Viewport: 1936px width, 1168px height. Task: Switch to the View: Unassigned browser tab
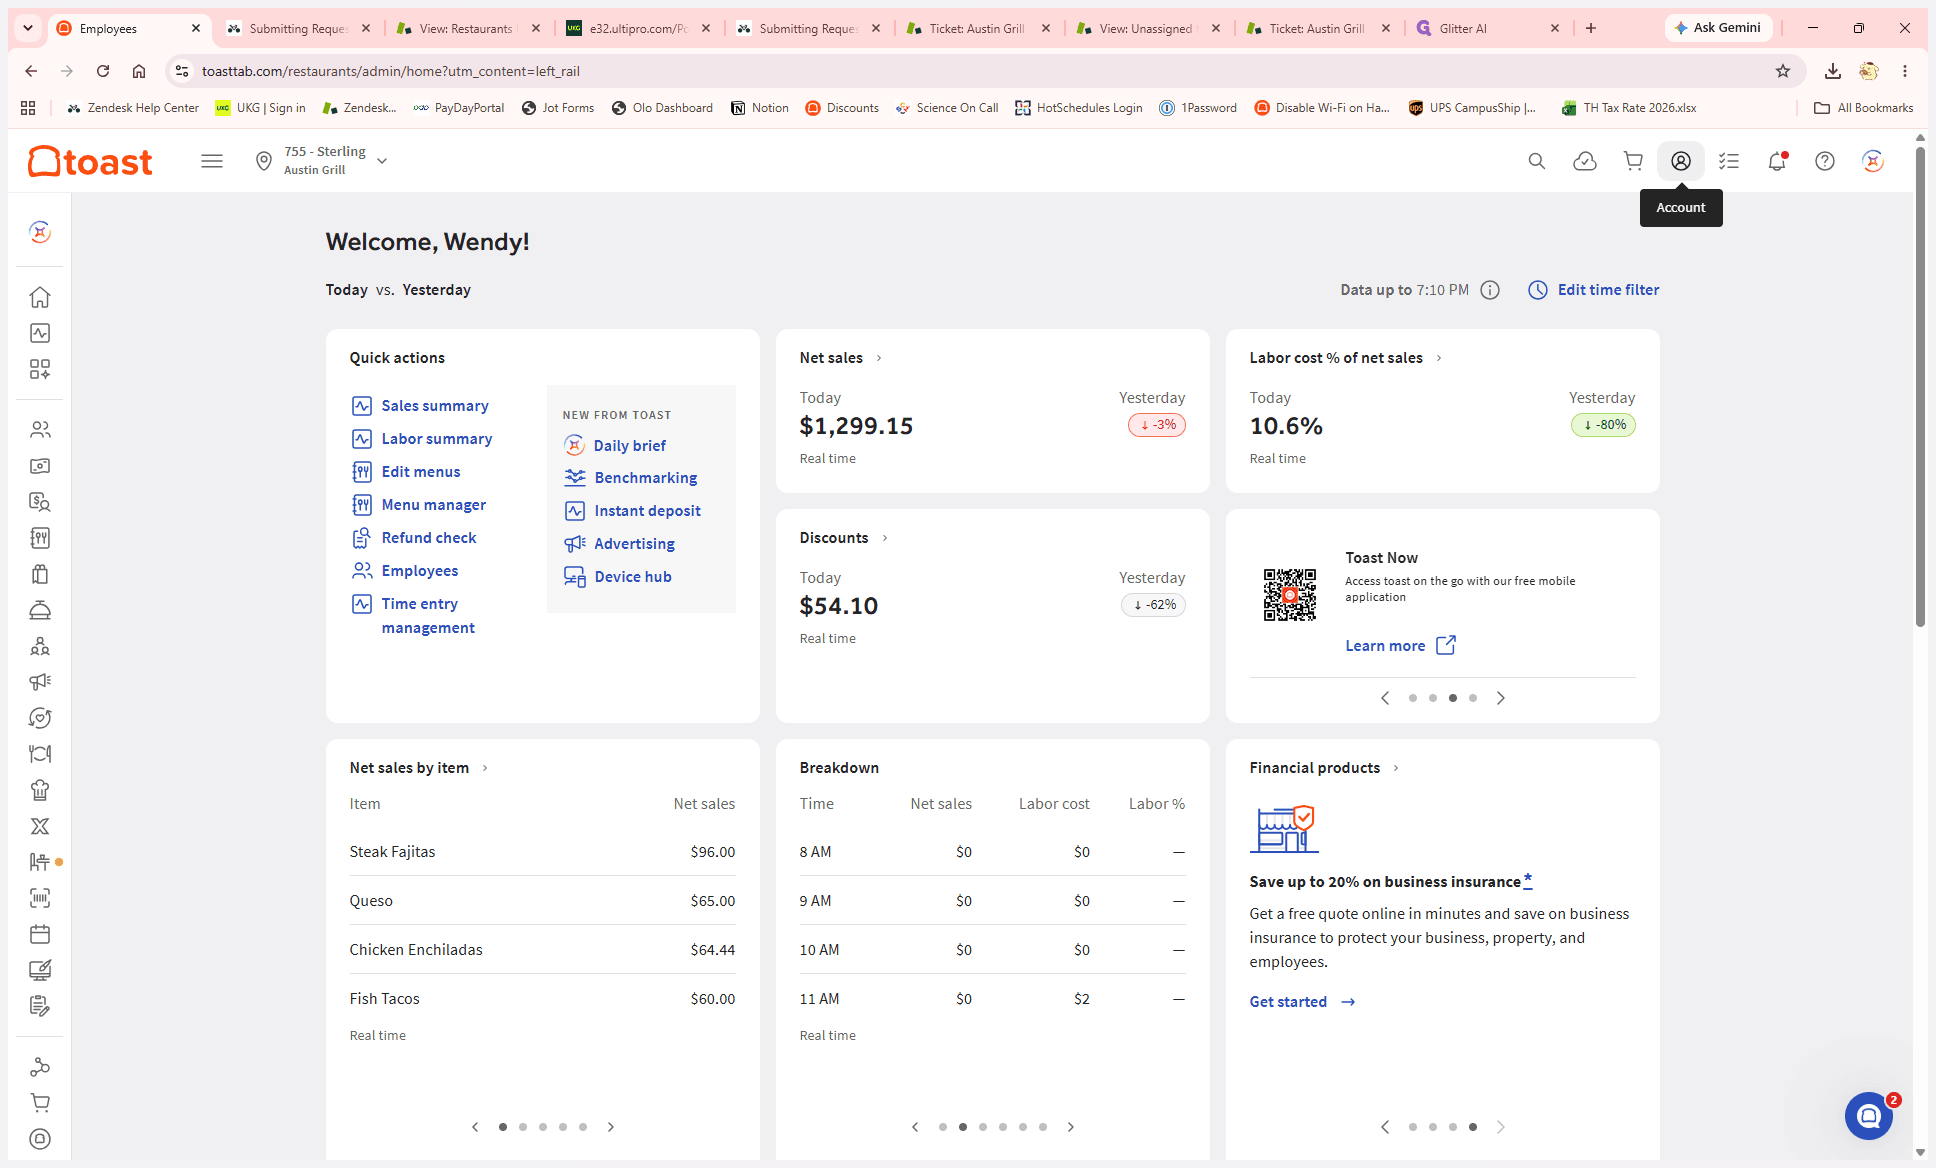(x=1148, y=28)
